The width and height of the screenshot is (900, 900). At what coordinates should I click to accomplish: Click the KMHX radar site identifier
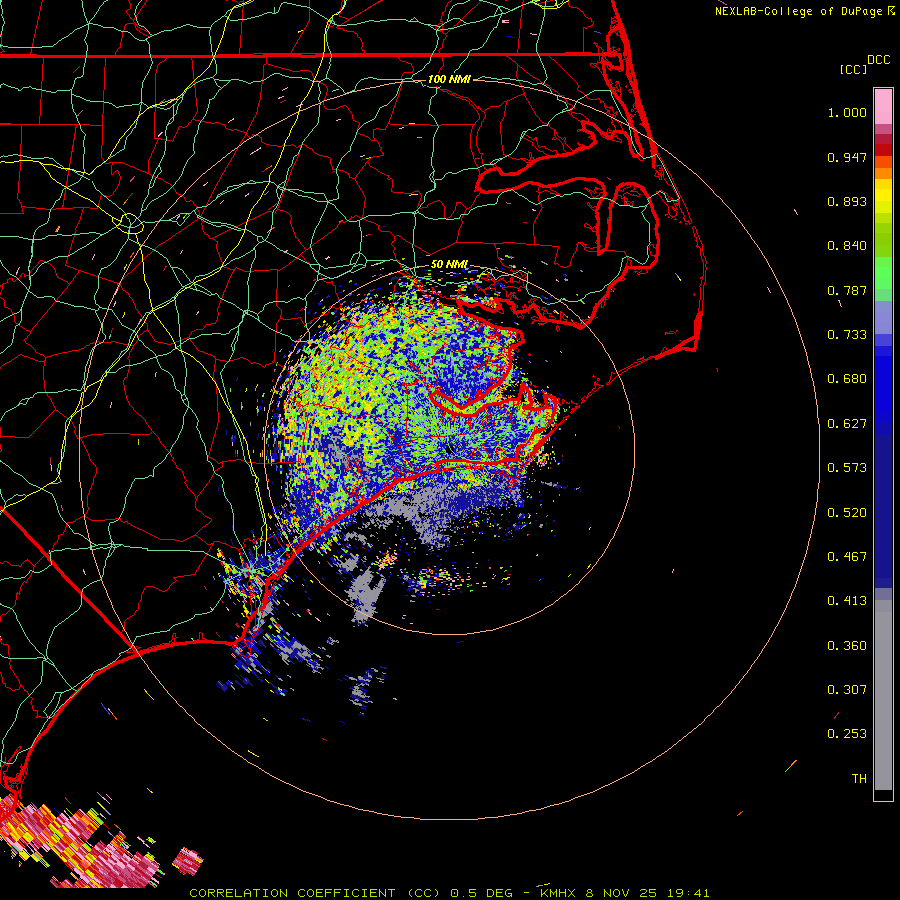[x=557, y=893]
